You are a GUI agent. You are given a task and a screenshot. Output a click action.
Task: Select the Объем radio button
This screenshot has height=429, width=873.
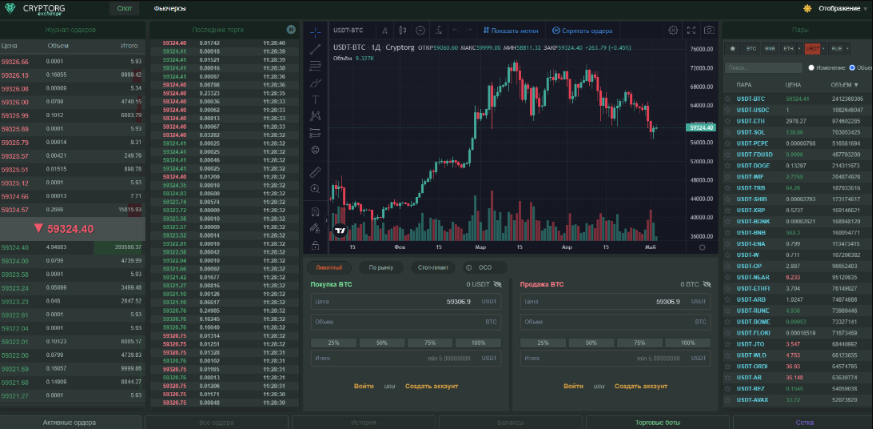[852, 67]
